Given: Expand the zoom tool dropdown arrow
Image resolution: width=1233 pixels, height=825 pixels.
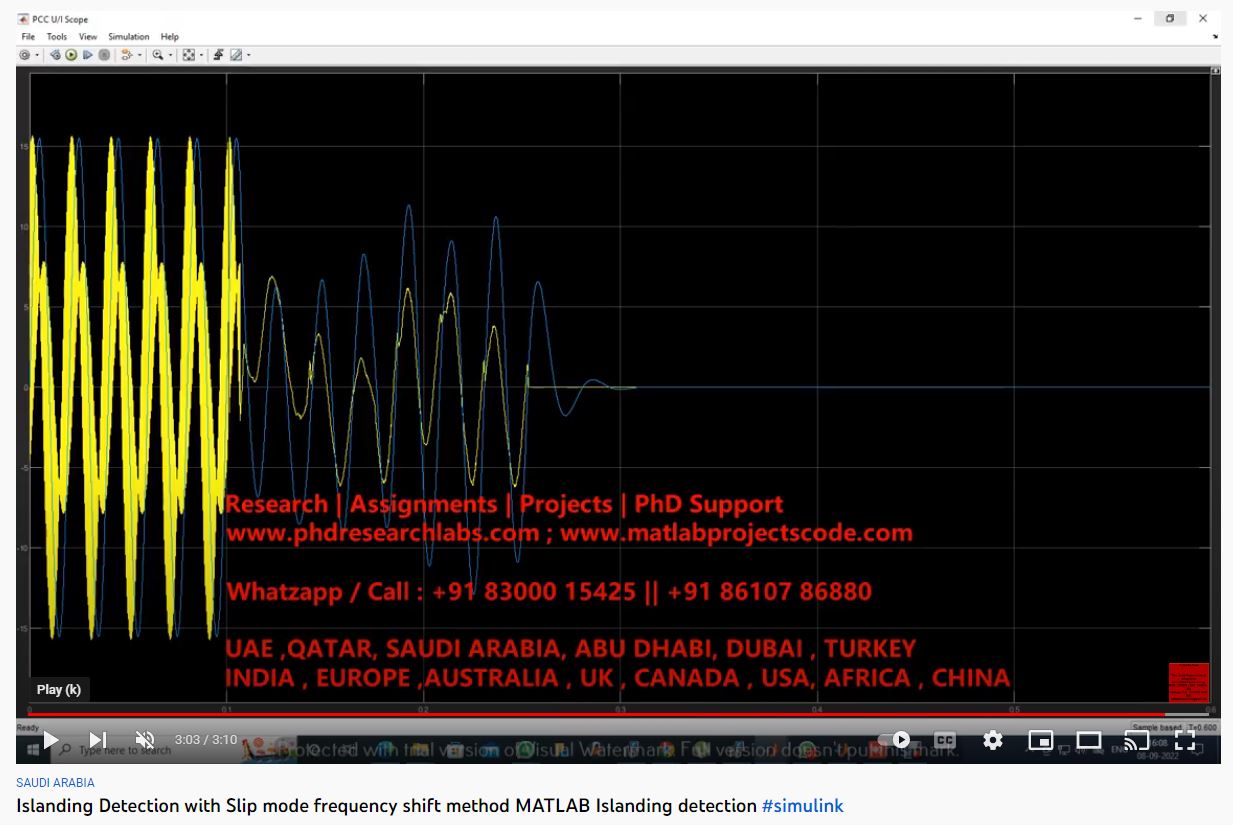Looking at the screenshot, I should [170, 55].
